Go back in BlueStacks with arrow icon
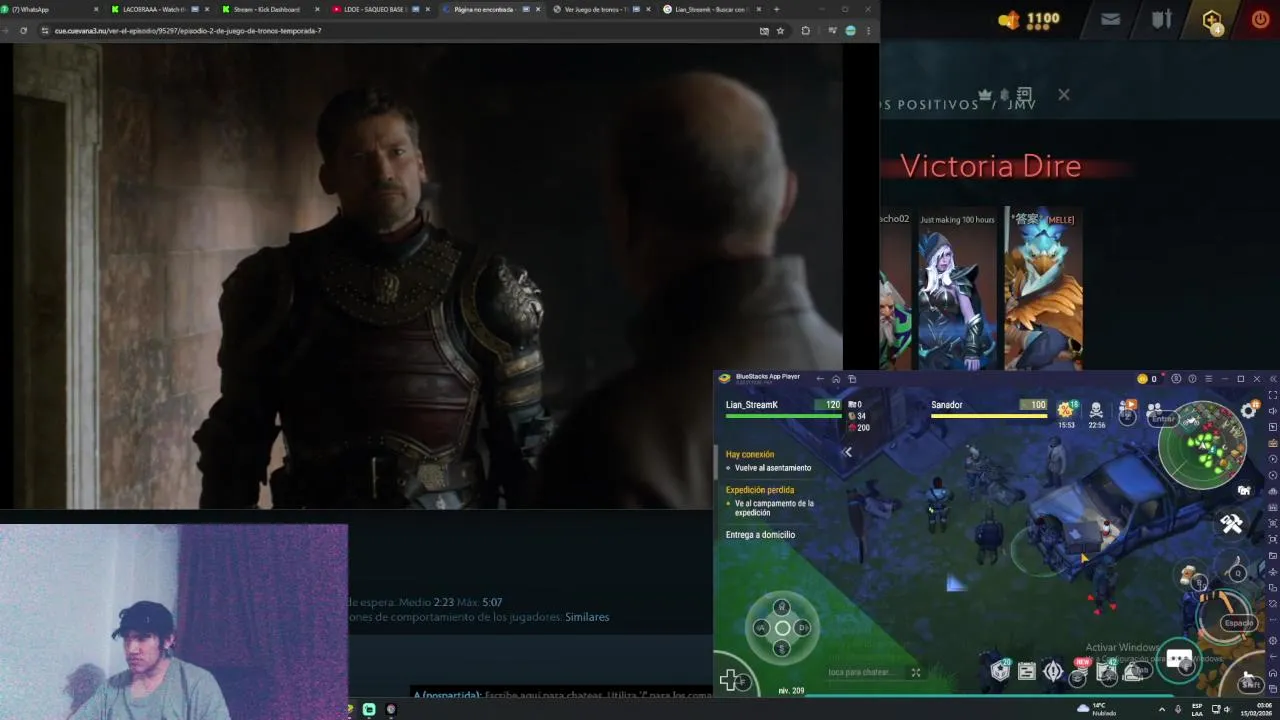The height and width of the screenshot is (720, 1280). 819,379
